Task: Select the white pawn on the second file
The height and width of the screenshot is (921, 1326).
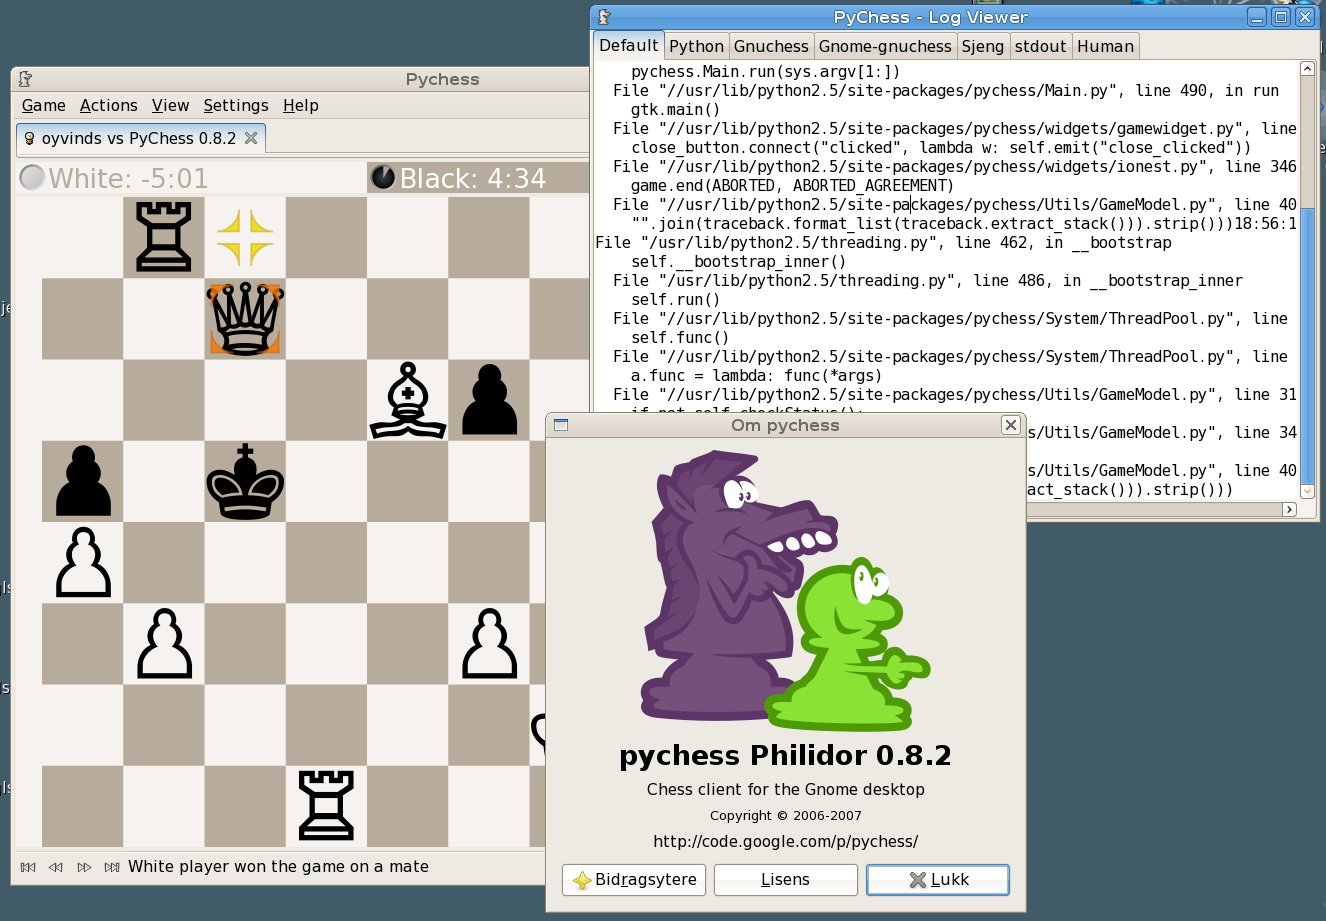Action: (164, 643)
